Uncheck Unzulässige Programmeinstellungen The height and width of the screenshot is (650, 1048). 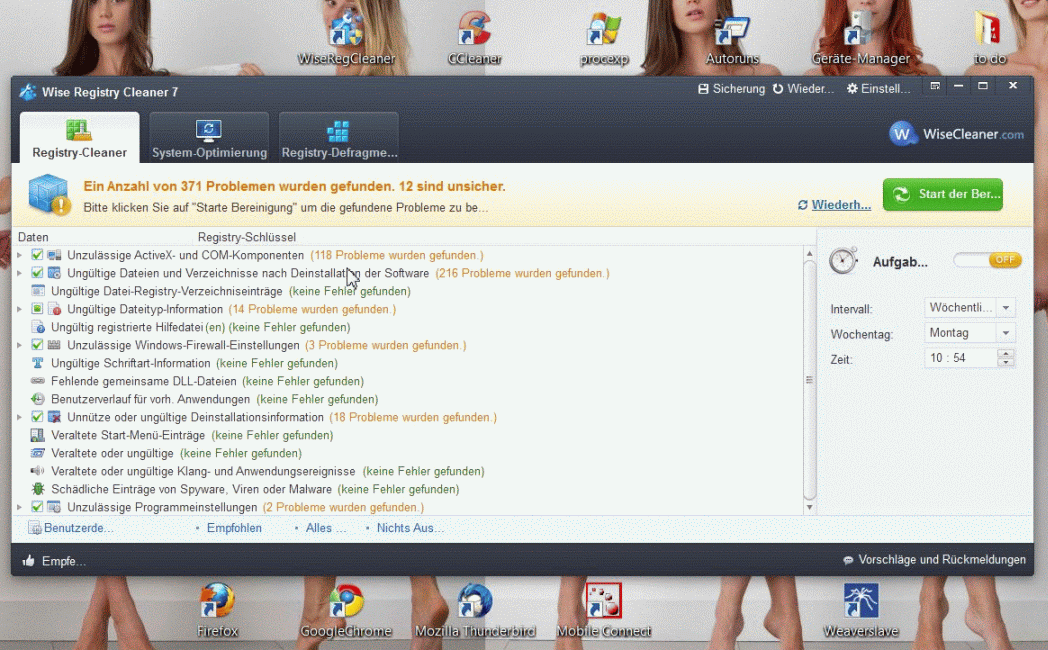(37, 508)
